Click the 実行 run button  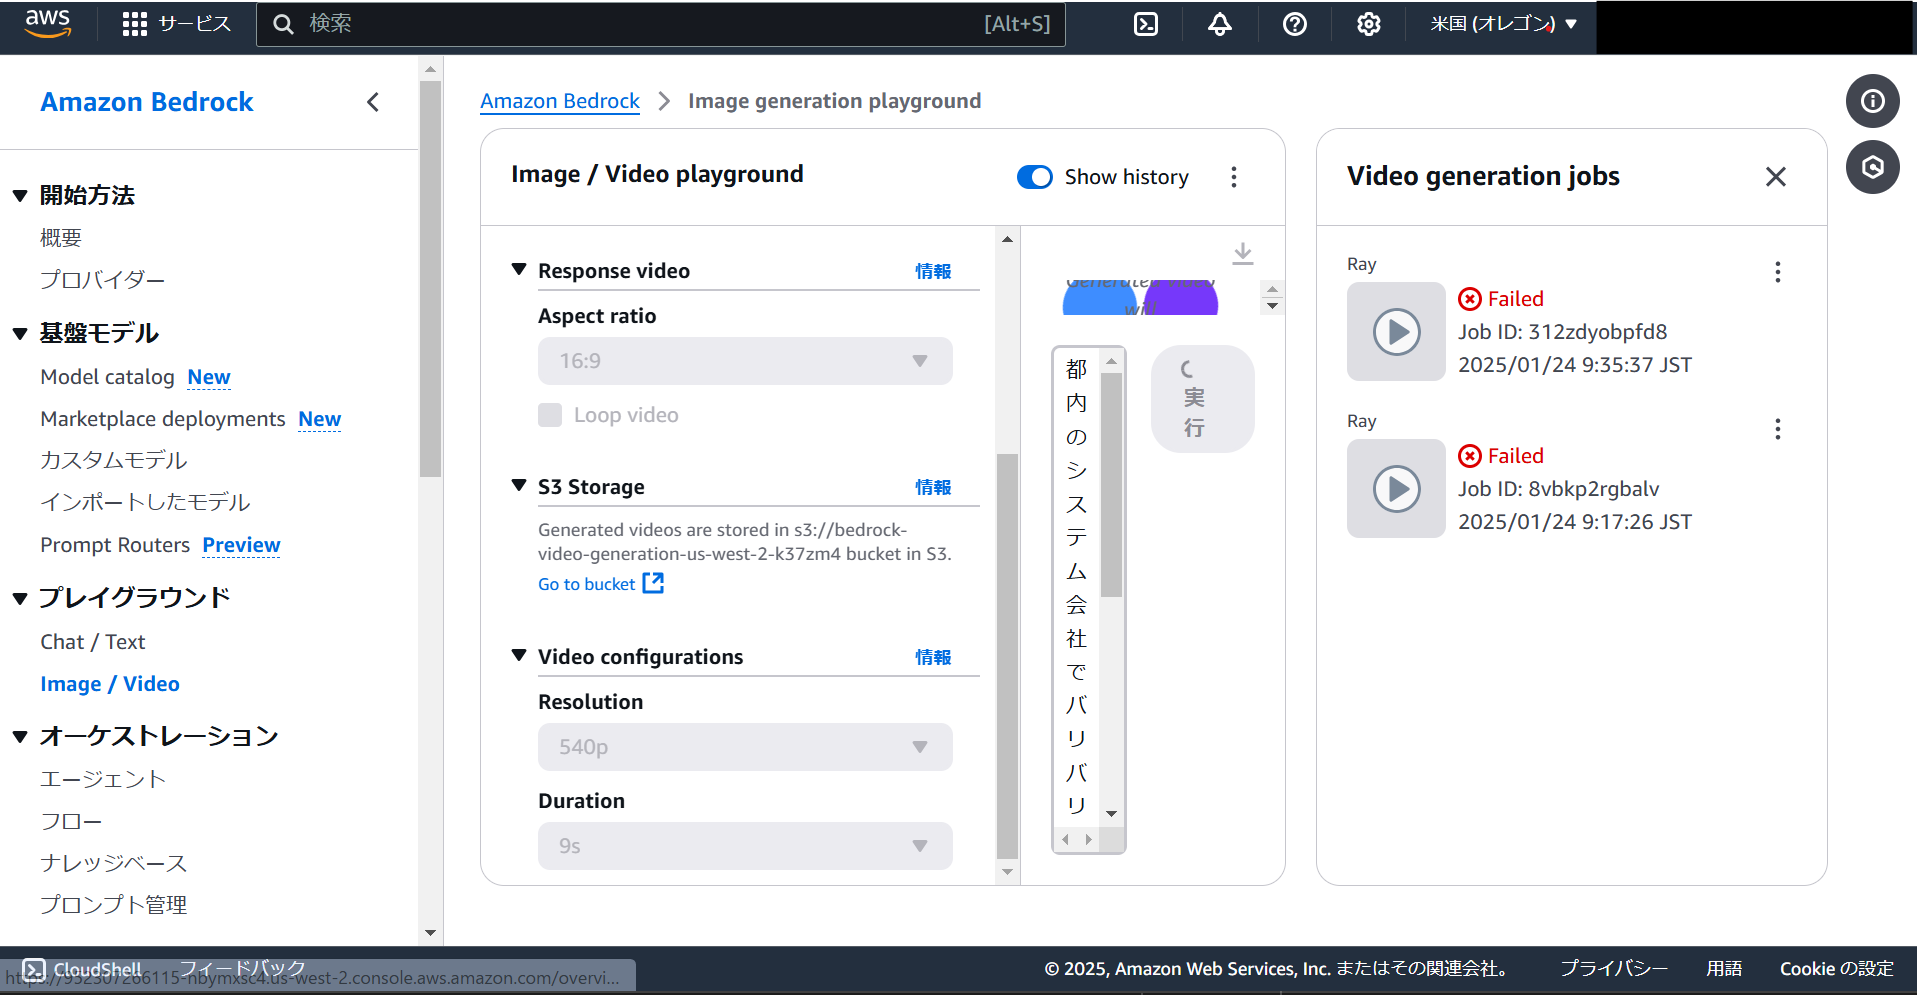[x=1203, y=399]
